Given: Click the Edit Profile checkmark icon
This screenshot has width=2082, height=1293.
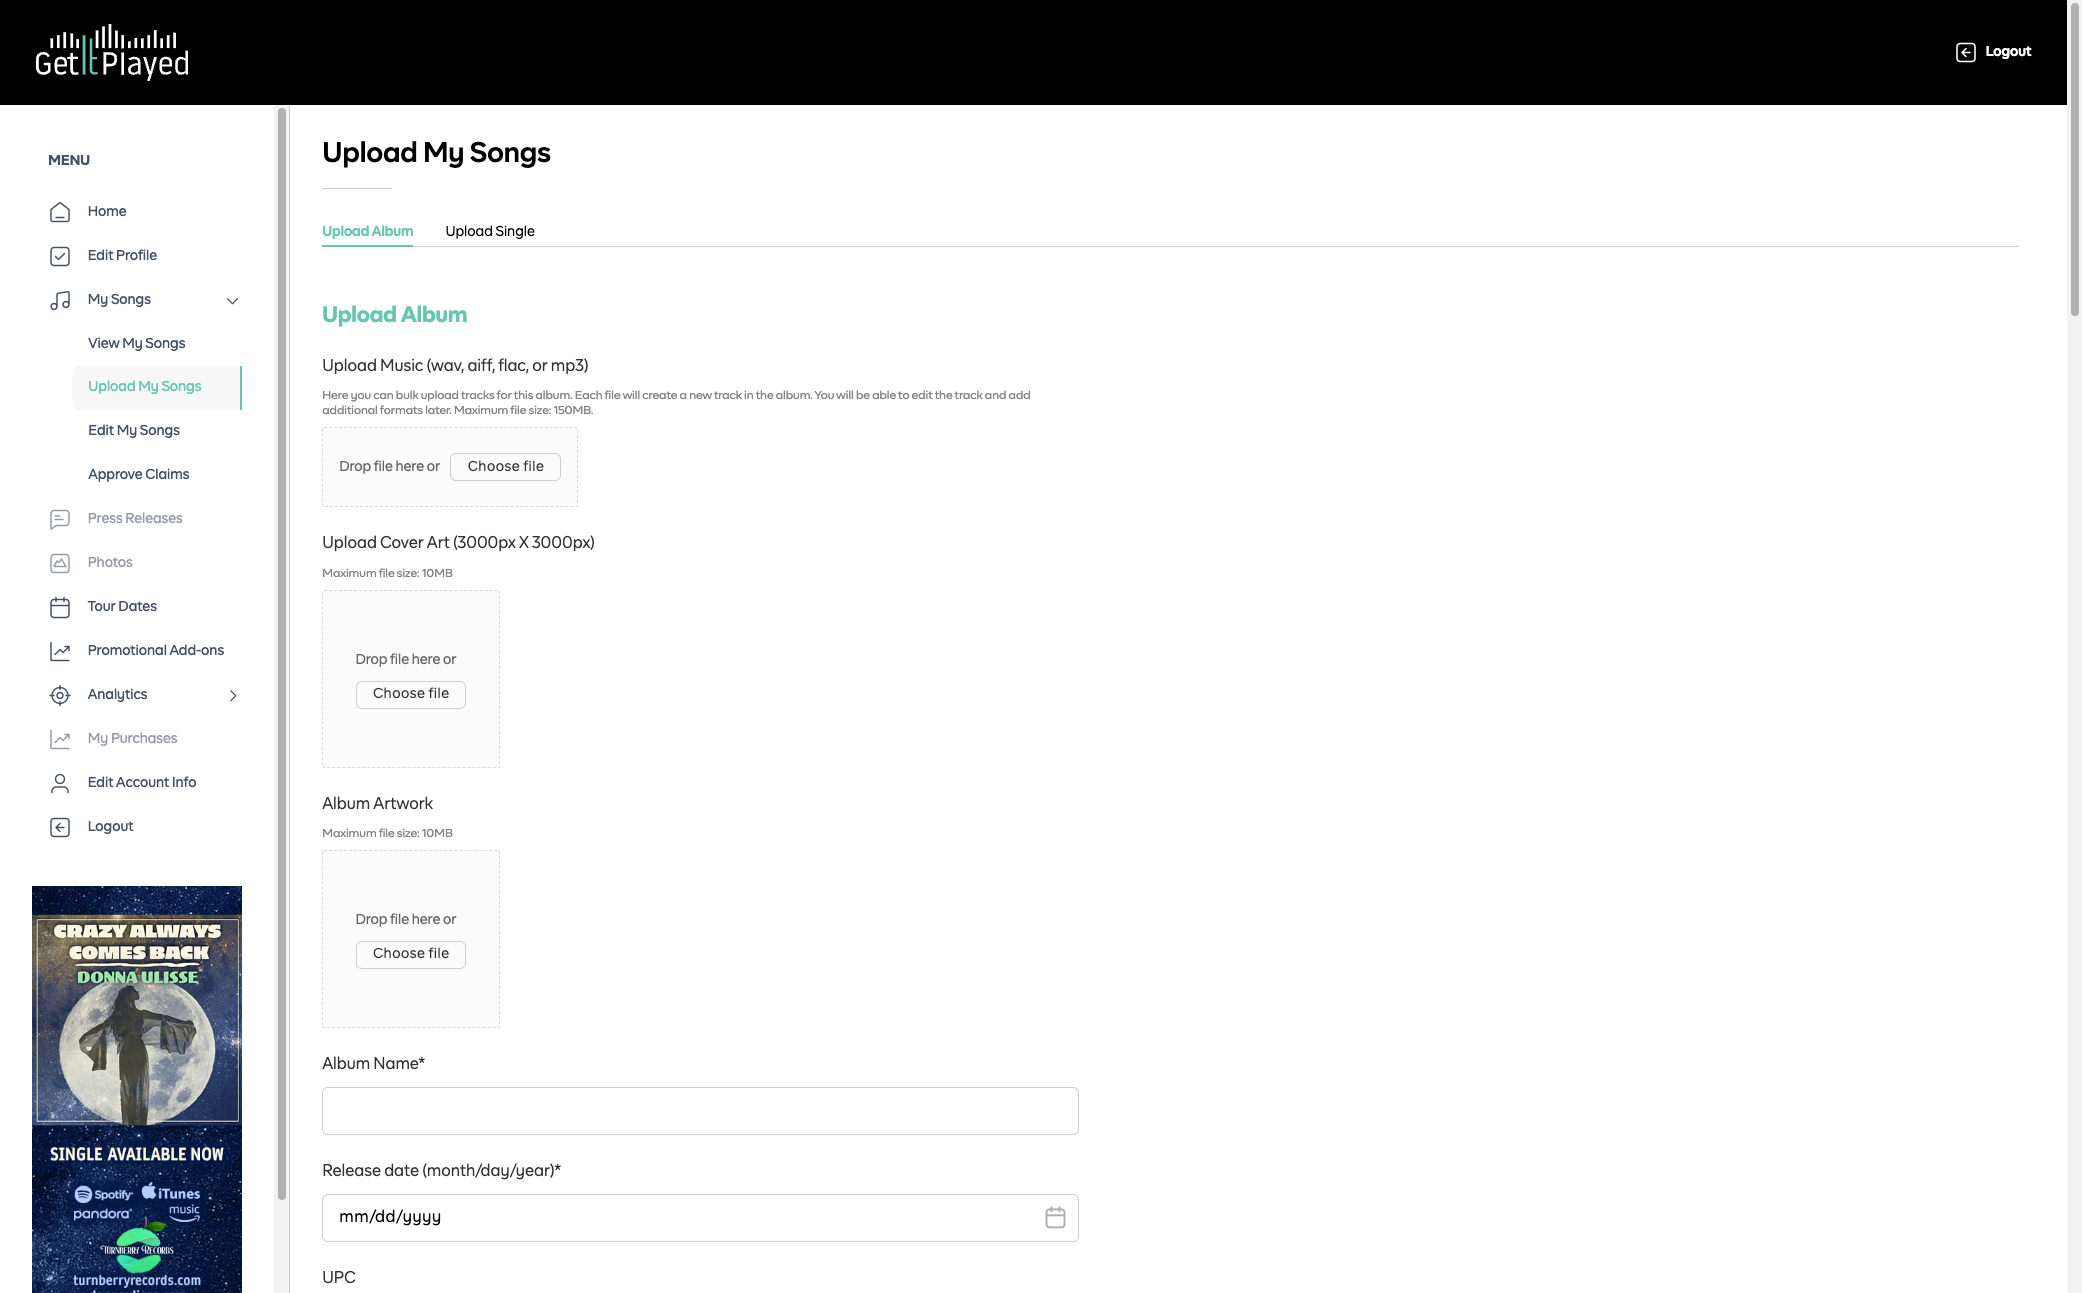Looking at the screenshot, I should pyautogui.click(x=60, y=256).
